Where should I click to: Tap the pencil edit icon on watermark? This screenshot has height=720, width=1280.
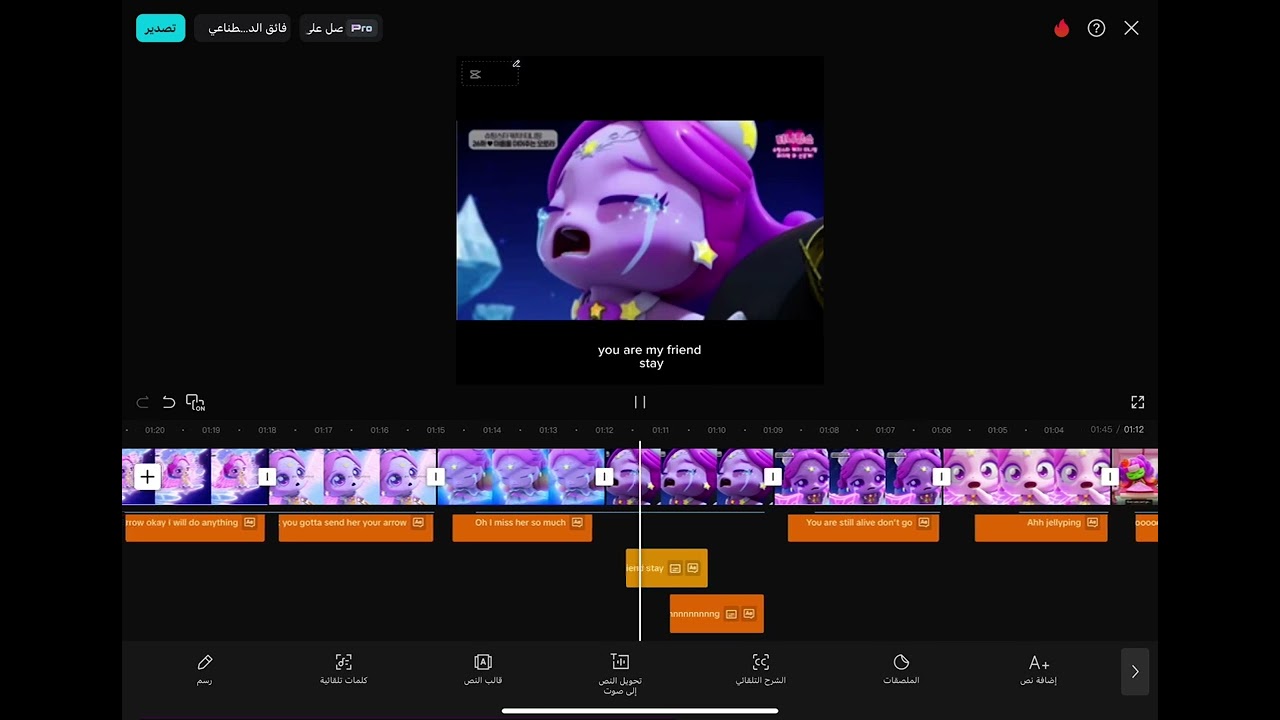coord(516,63)
